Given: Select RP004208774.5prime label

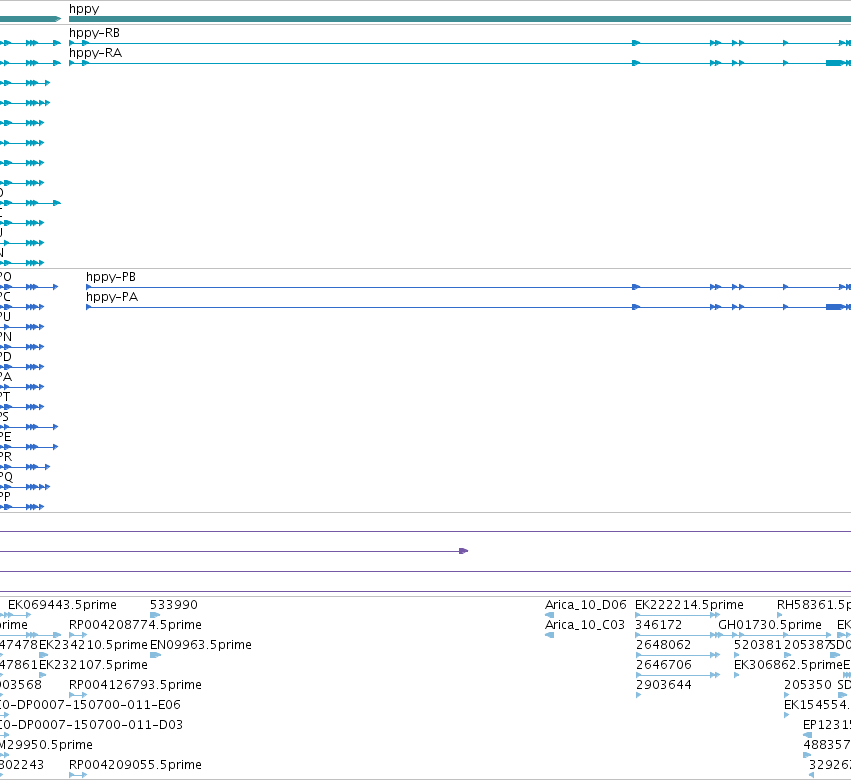Looking at the screenshot, I should [x=135, y=625].
